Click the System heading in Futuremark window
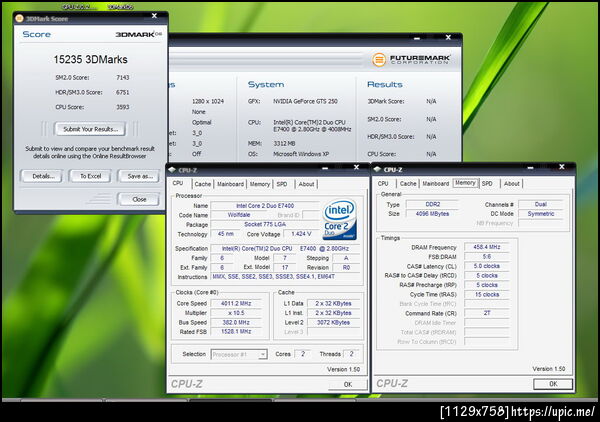This screenshot has width=600, height=422. 266,85
